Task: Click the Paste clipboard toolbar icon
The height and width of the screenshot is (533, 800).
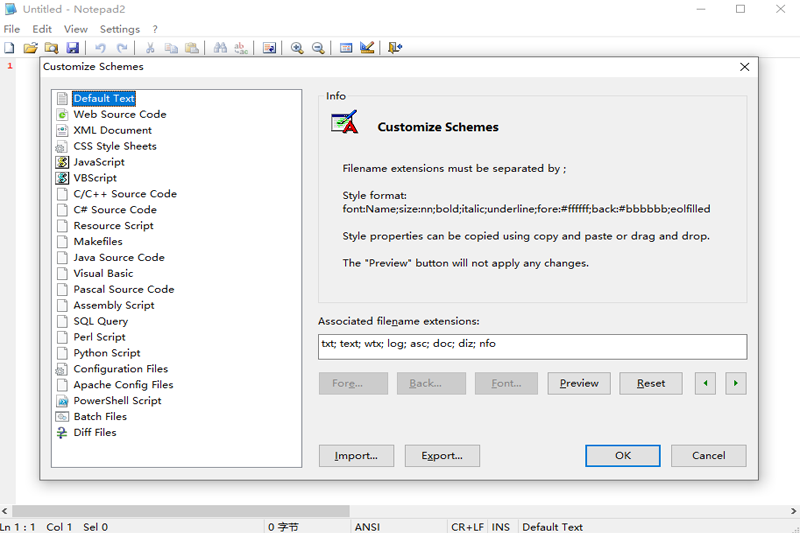Action: tap(192, 48)
